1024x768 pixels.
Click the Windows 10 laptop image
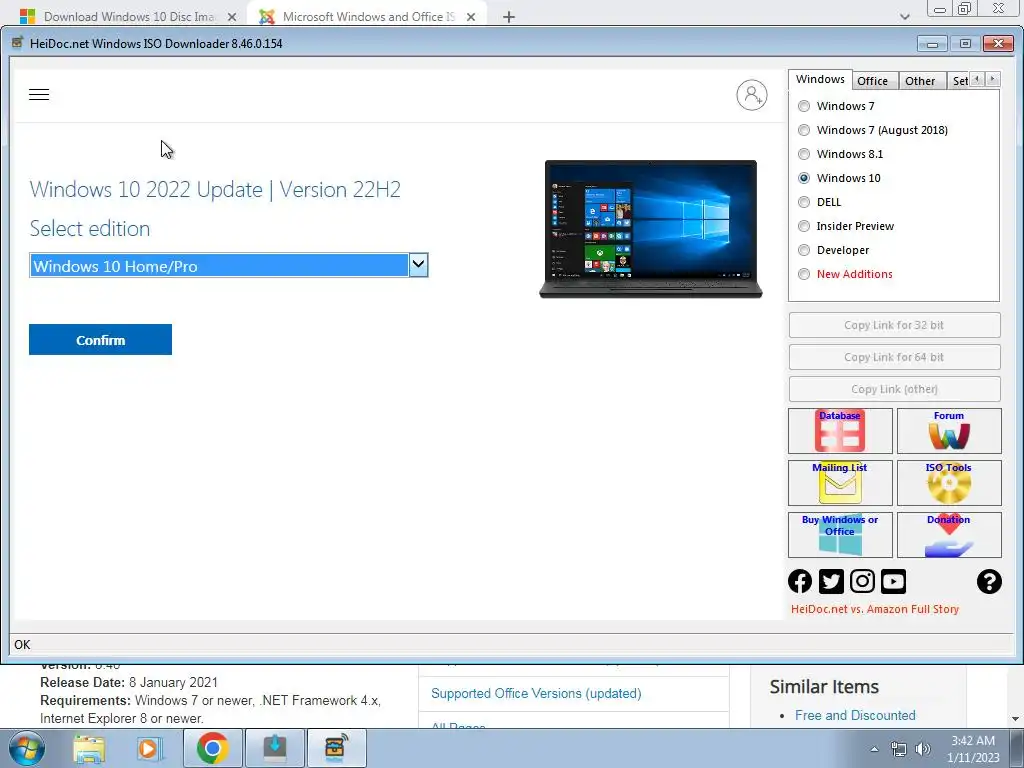[x=650, y=229]
